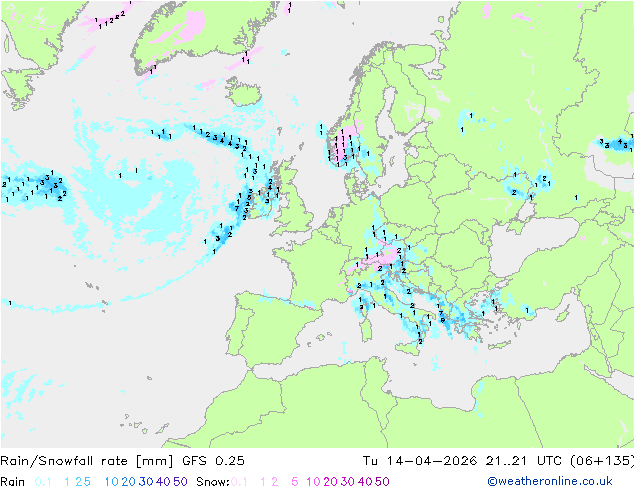The height and width of the screenshot is (490, 634).
Task: Select the Rain legend value 10
Action: (x=112, y=482)
